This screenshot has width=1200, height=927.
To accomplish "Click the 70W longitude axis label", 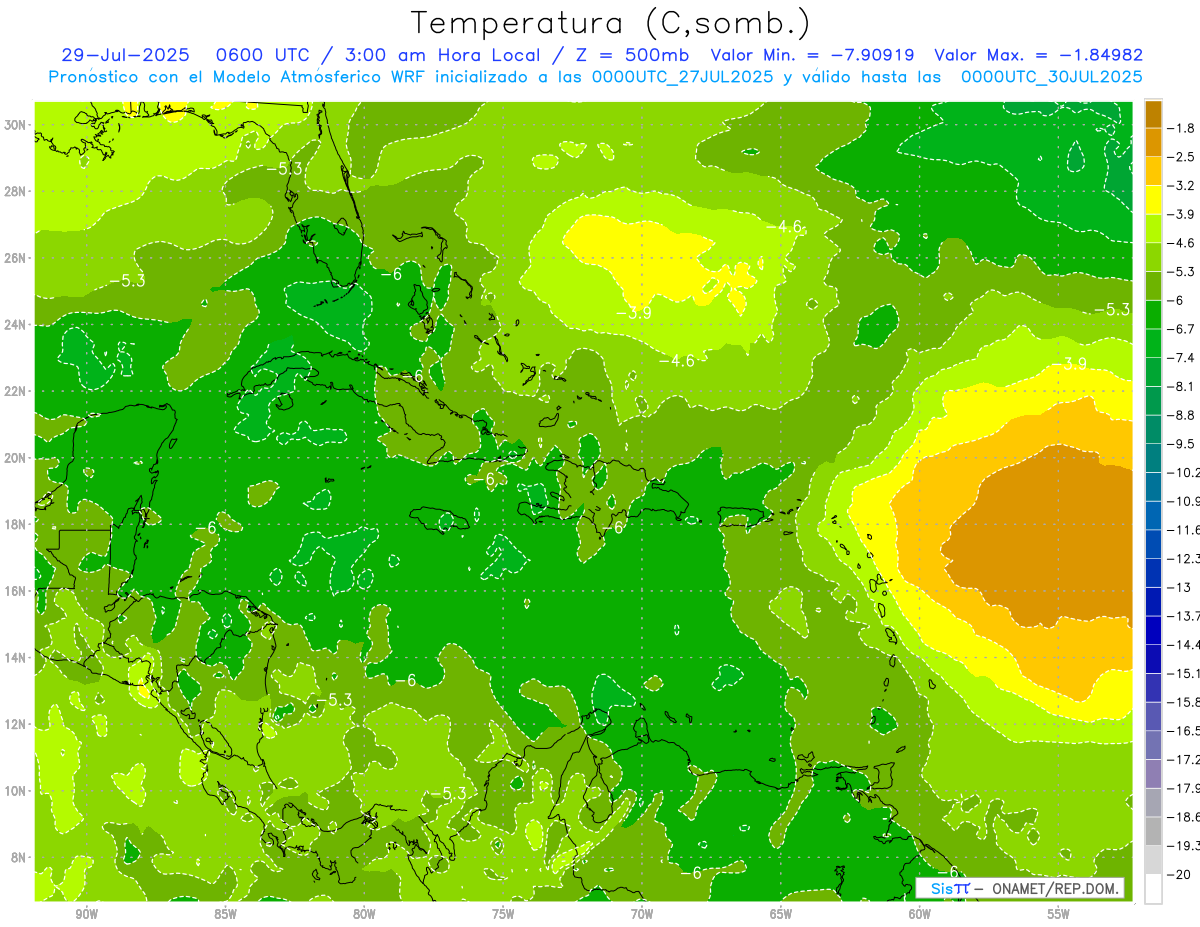I will tap(642, 914).
